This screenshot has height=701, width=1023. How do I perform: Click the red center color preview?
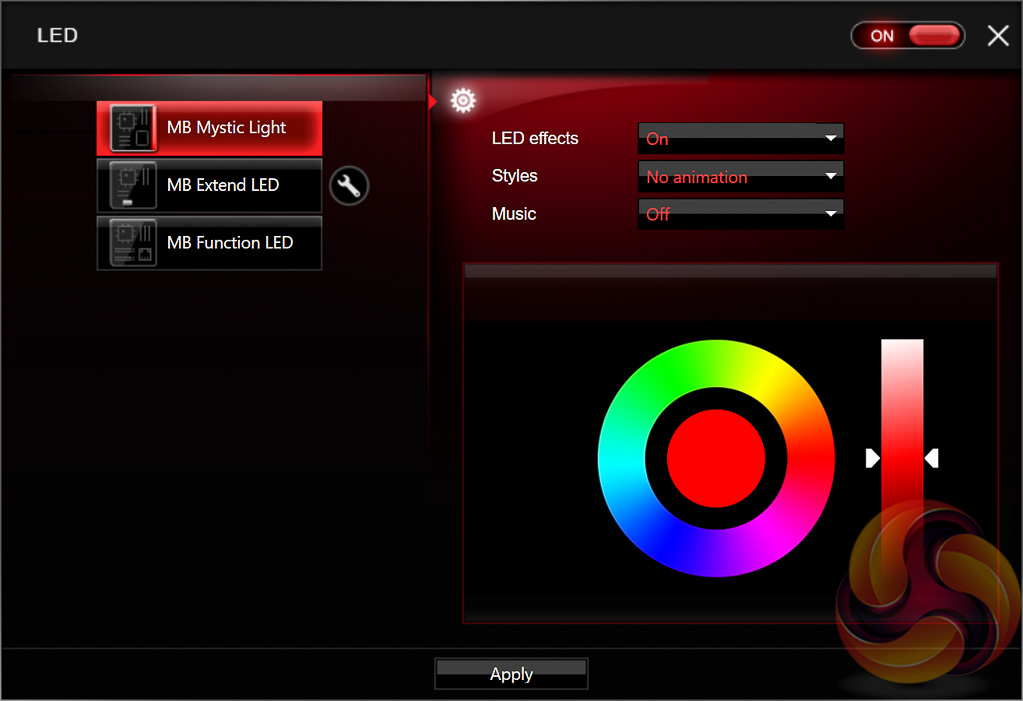coord(716,458)
